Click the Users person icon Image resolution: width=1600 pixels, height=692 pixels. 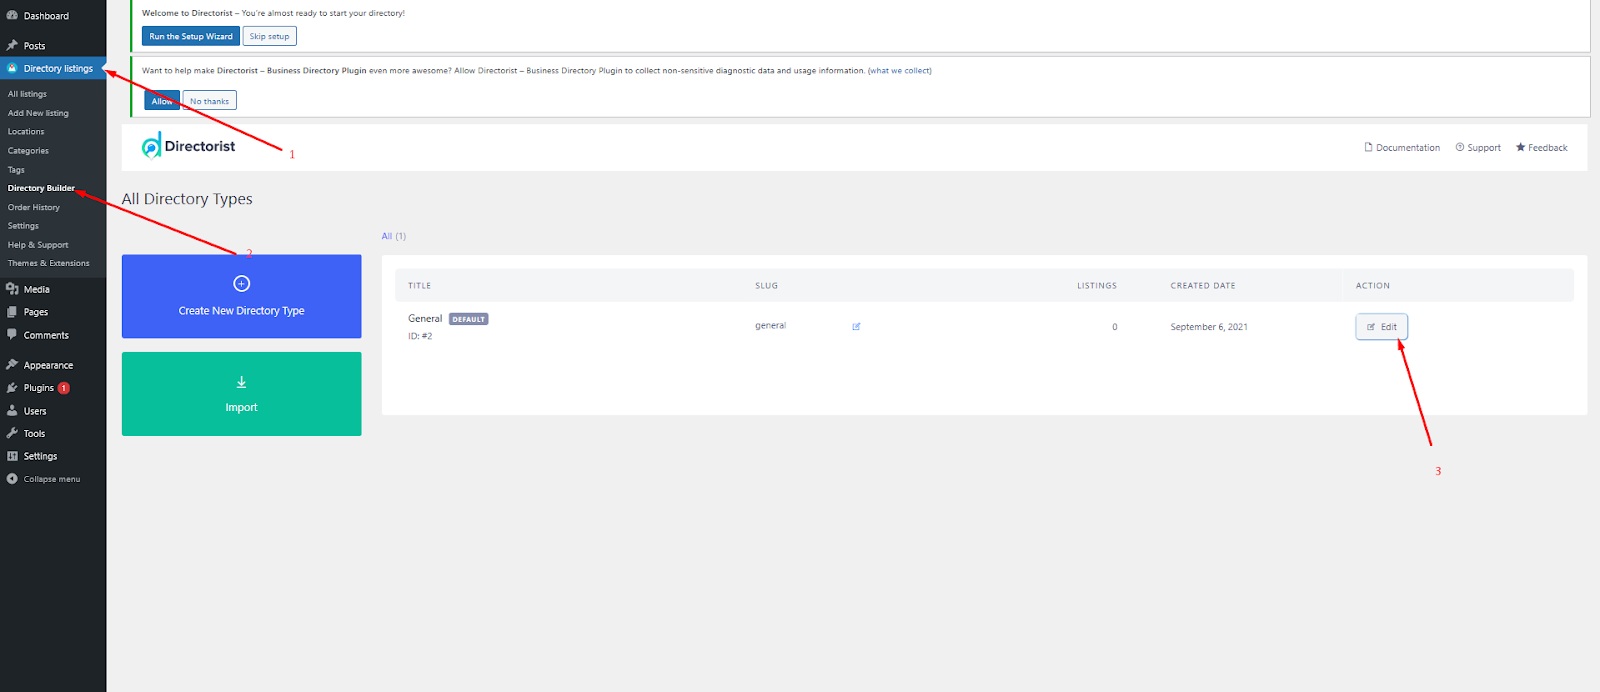[12, 411]
